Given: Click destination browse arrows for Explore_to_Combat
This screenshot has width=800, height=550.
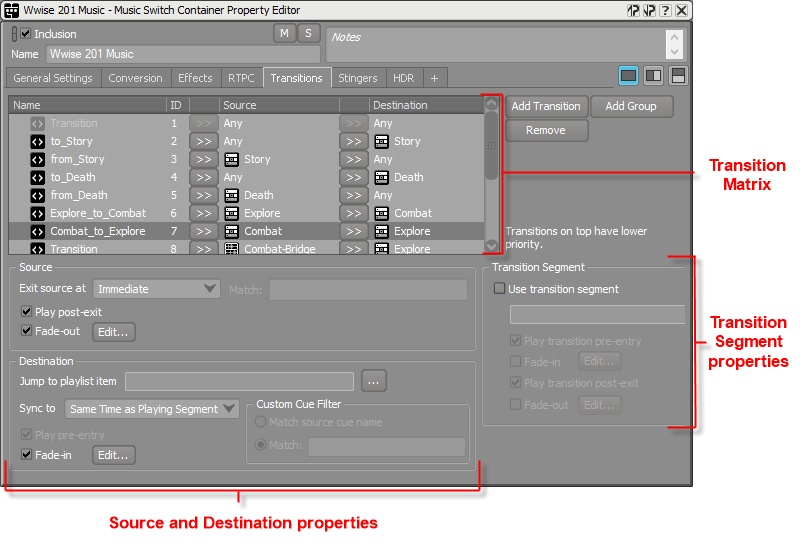Looking at the screenshot, I should 354,213.
